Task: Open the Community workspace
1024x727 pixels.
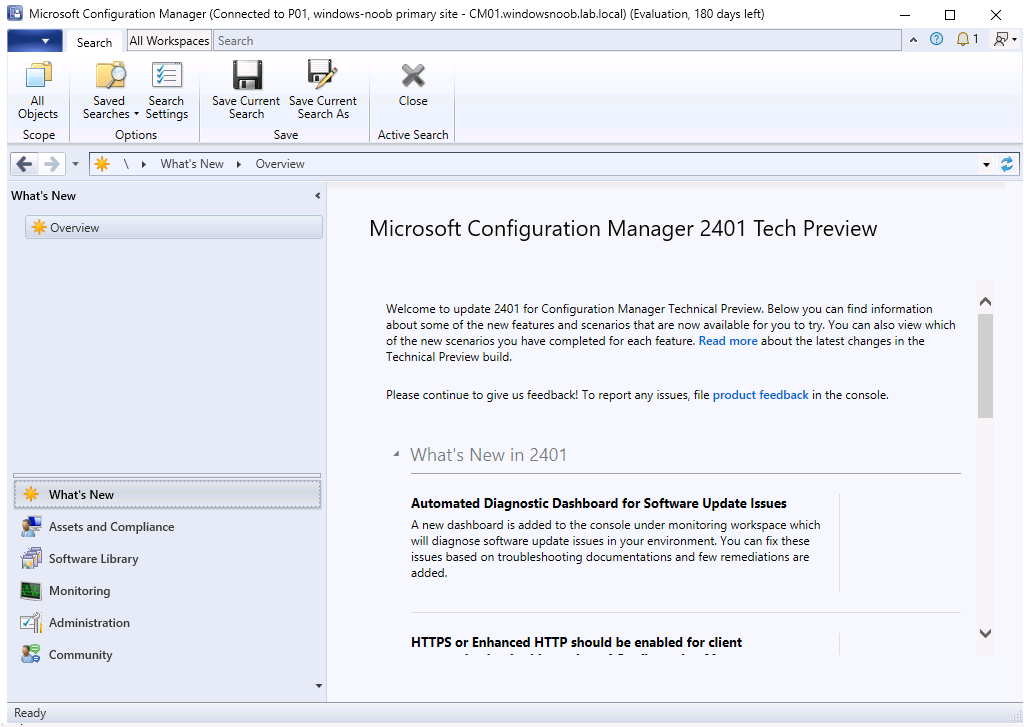Action: coord(167,654)
